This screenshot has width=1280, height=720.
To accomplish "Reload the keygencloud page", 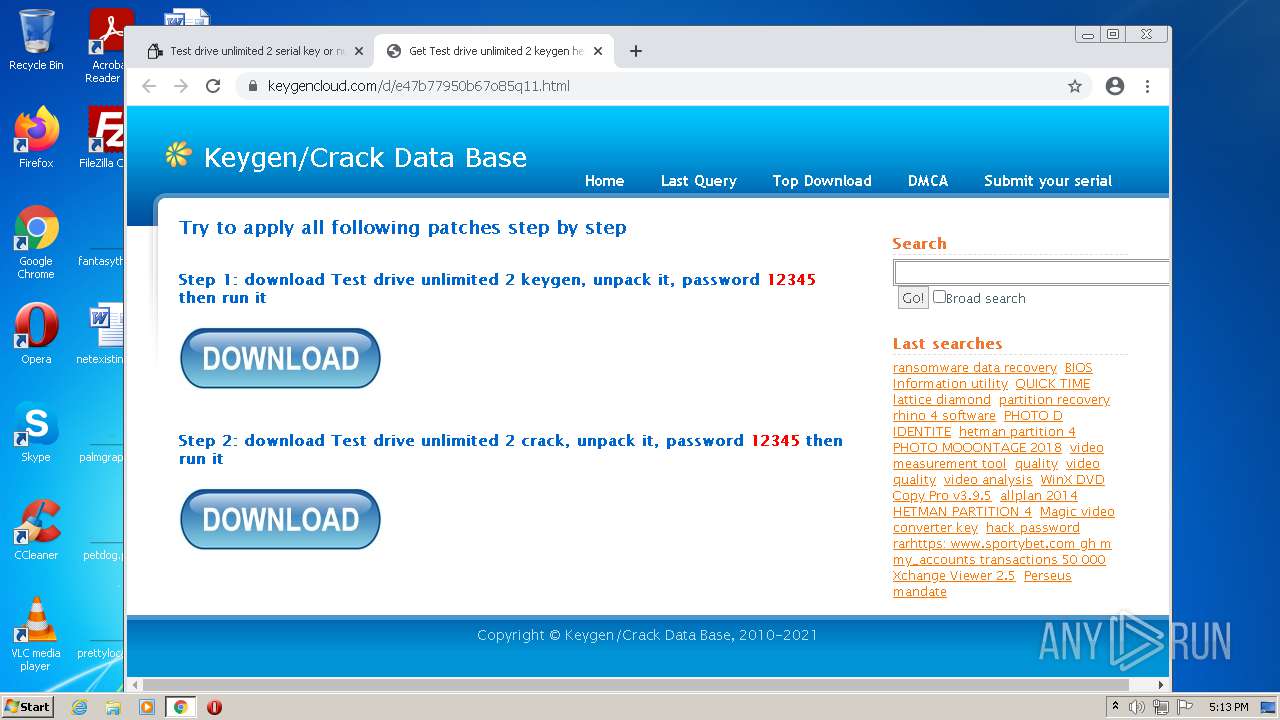I will tap(213, 86).
